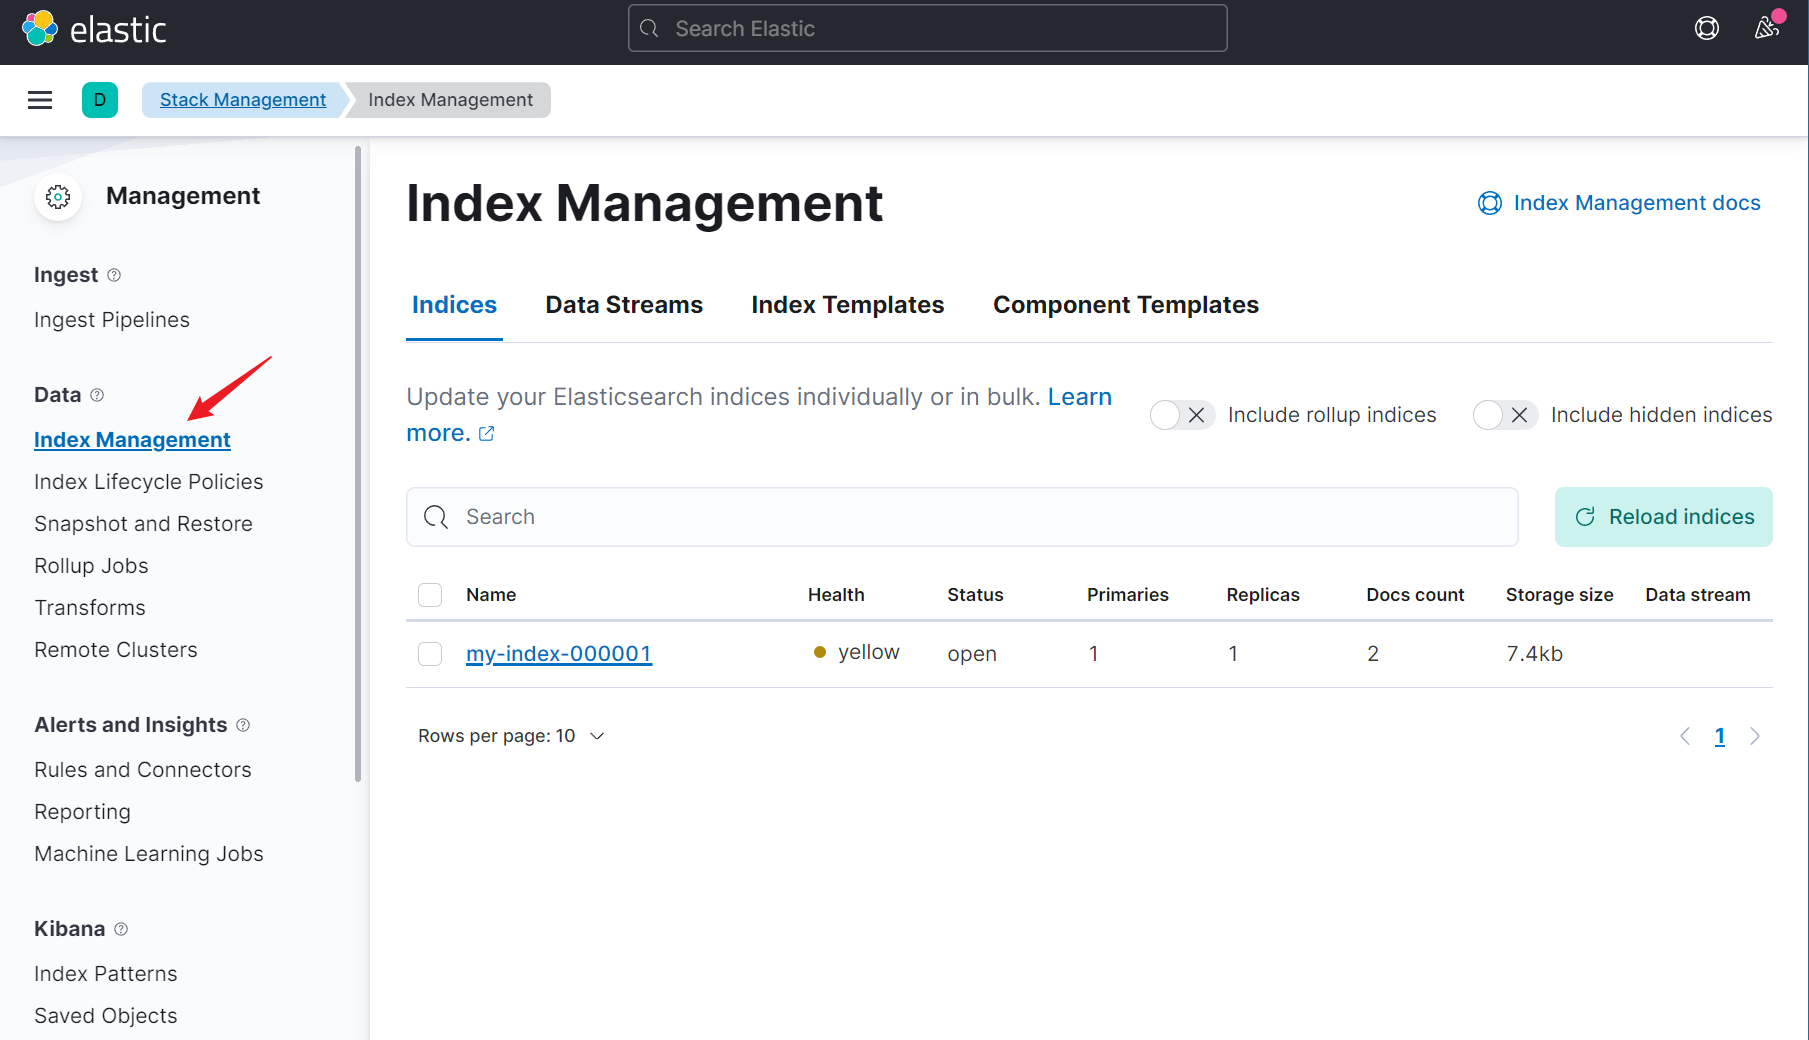Toggle Include hidden indices switch
The width and height of the screenshot is (1809, 1040).
(x=1505, y=415)
